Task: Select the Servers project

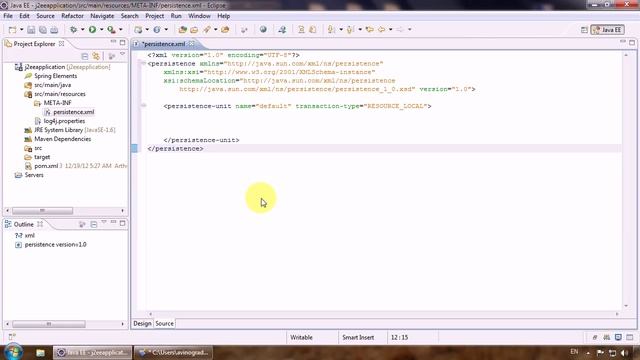Action: coord(34,175)
